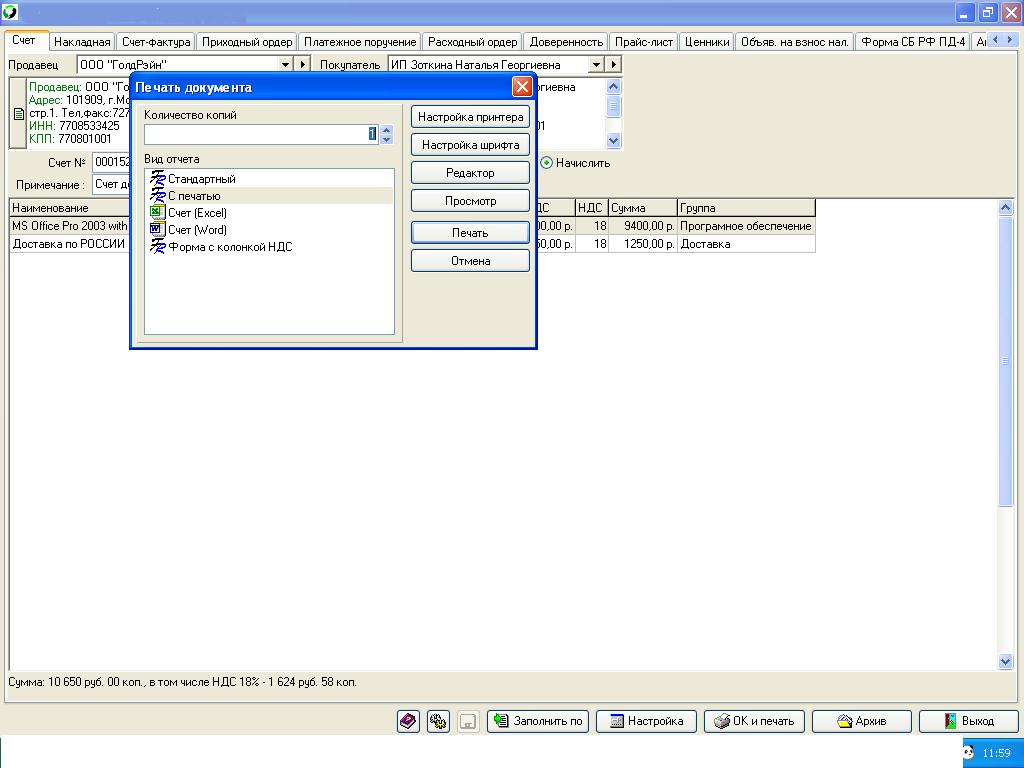This screenshot has height=768, width=1024.
Task: Click the Количество копий input field
Action: (261, 135)
